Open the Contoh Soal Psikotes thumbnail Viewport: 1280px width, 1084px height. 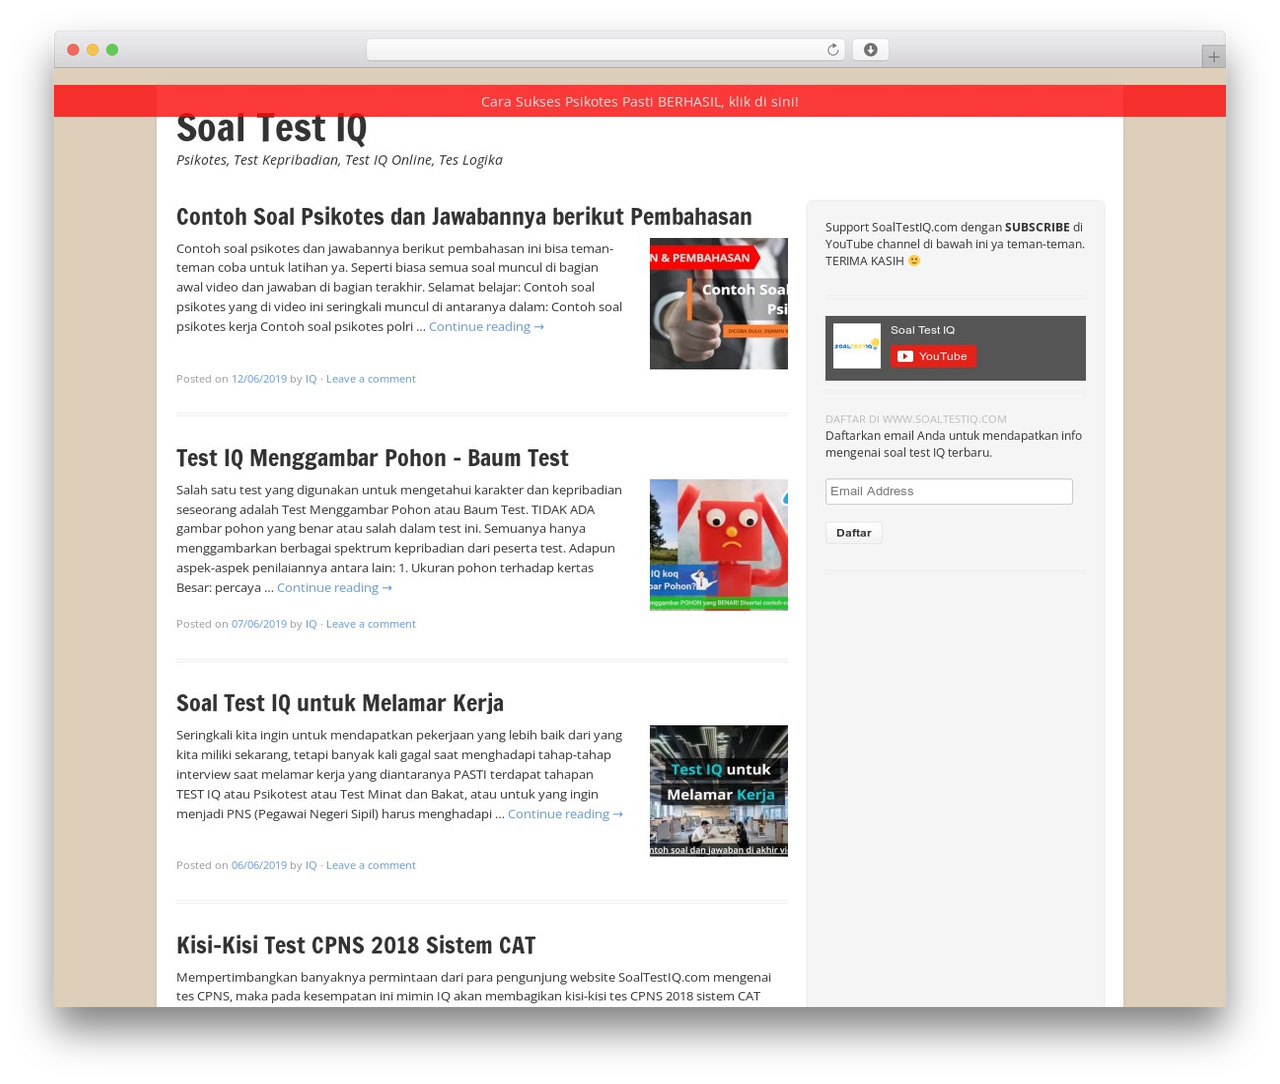tap(718, 303)
